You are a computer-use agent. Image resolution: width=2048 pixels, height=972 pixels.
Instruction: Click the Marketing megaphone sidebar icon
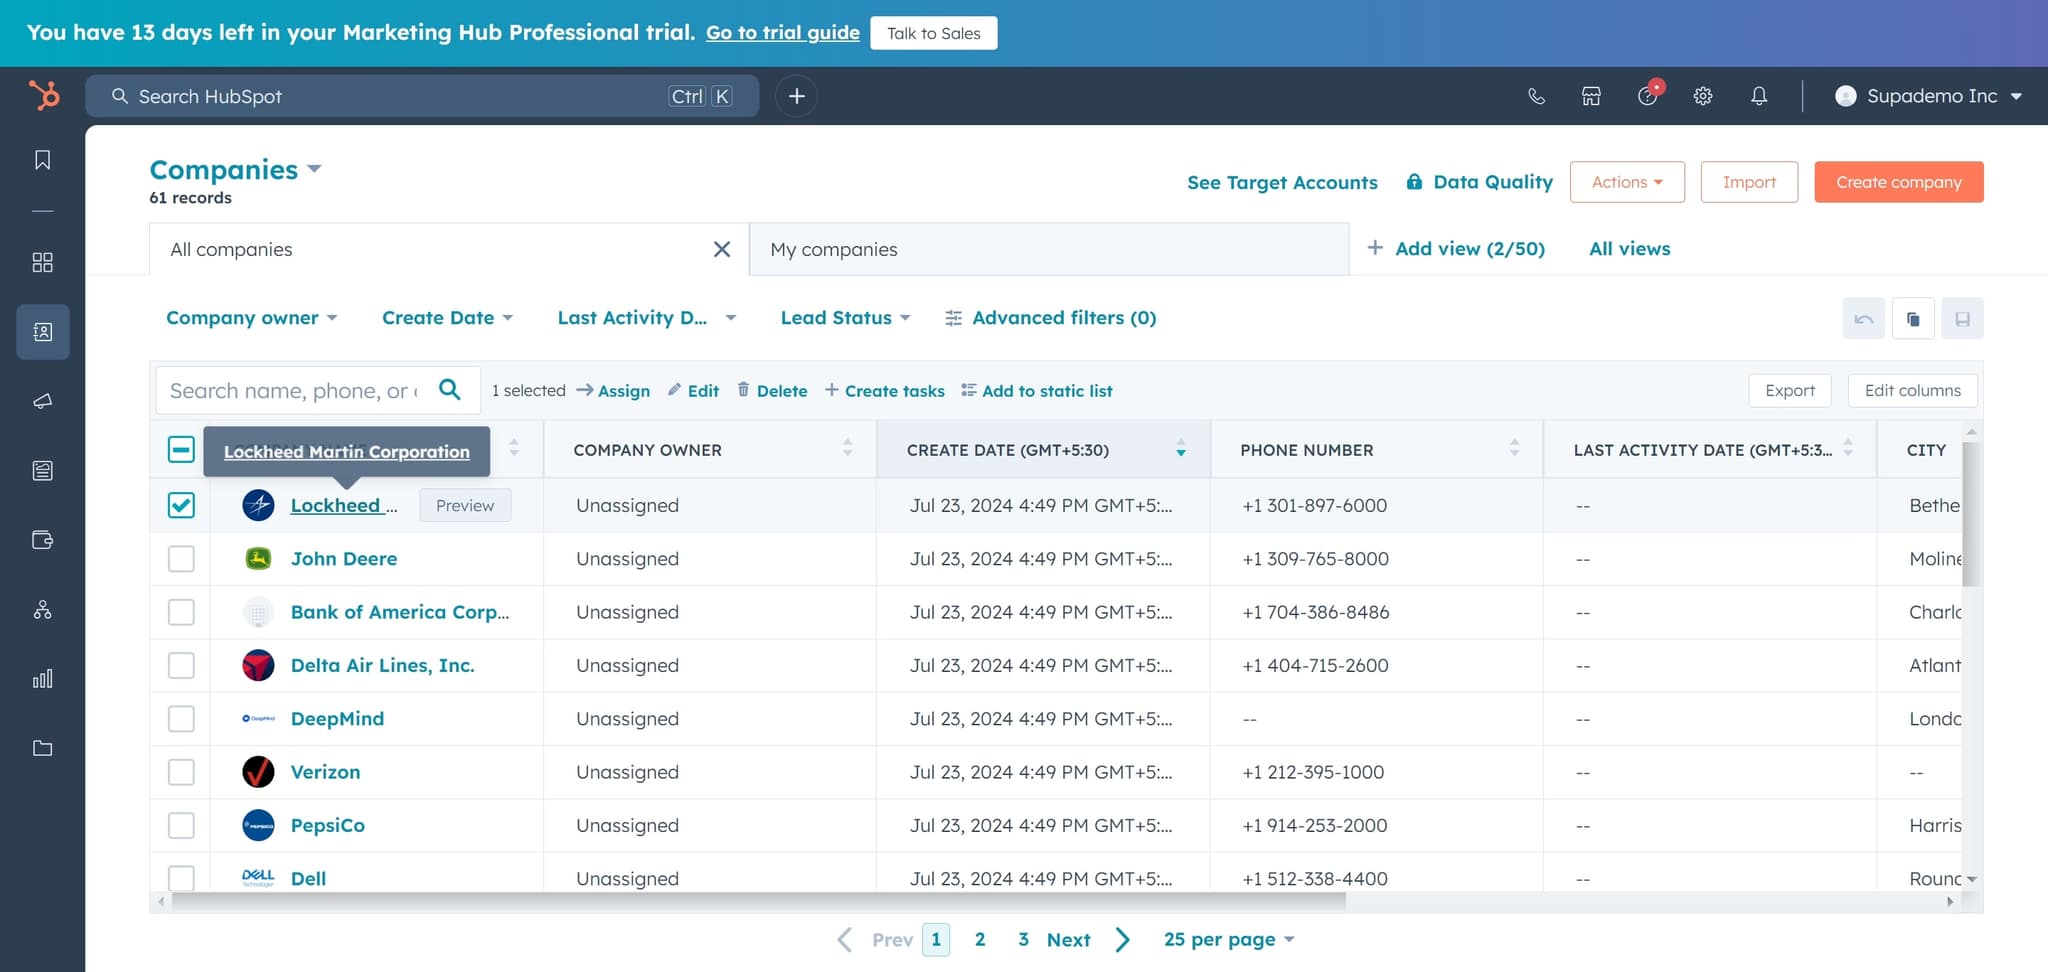pos(42,401)
